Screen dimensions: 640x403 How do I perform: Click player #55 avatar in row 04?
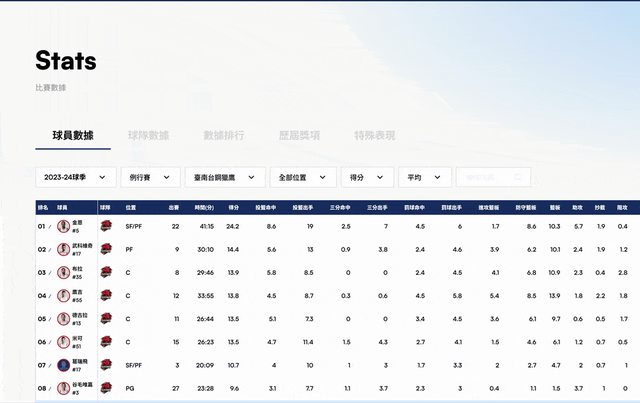click(63, 296)
